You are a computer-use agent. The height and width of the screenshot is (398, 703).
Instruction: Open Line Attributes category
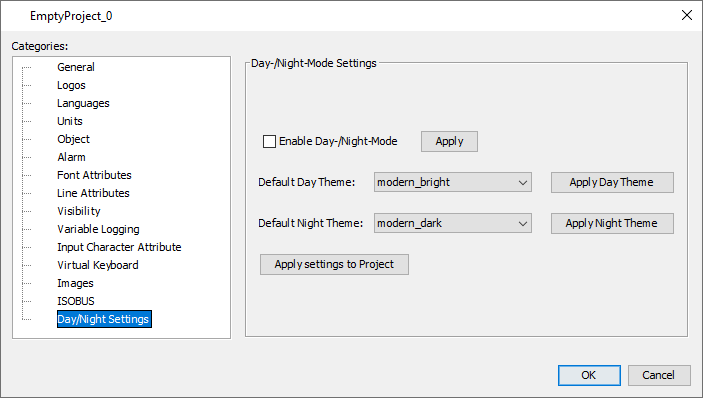93,193
